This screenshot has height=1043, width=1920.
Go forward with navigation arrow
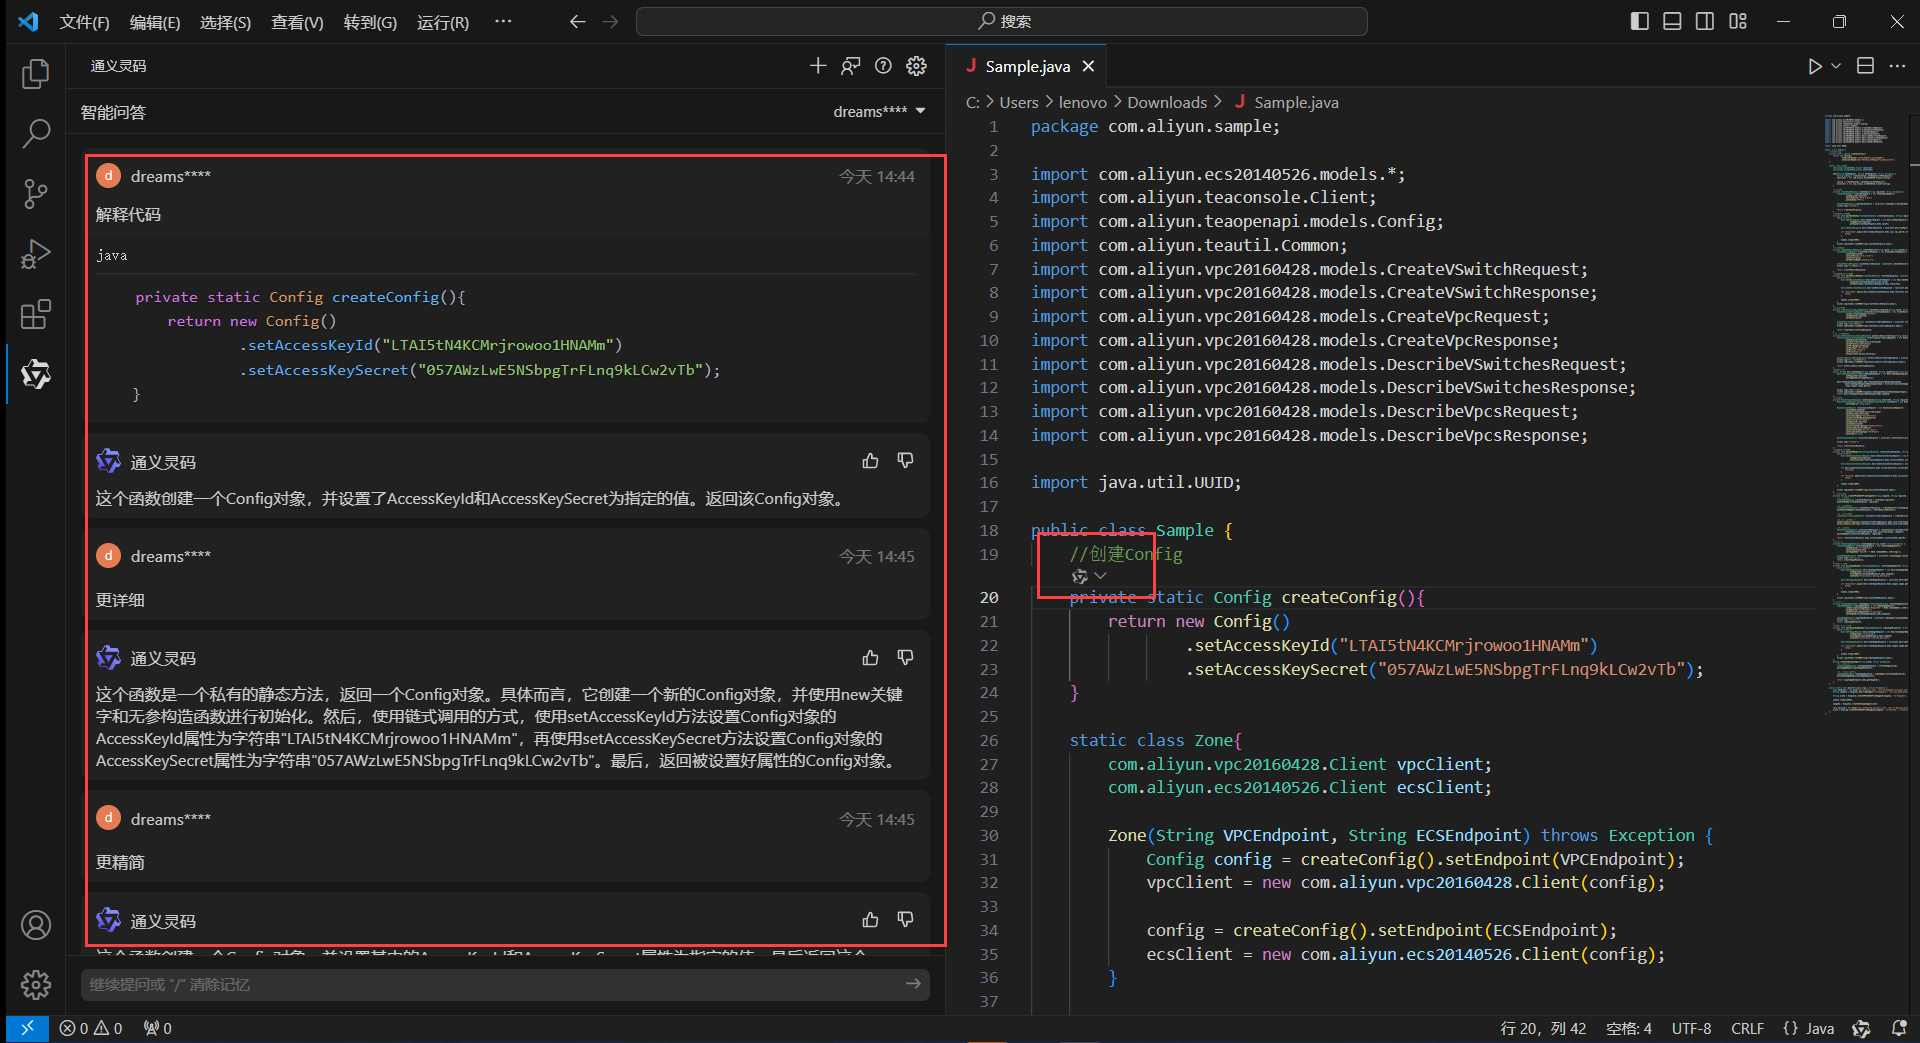[610, 22]
